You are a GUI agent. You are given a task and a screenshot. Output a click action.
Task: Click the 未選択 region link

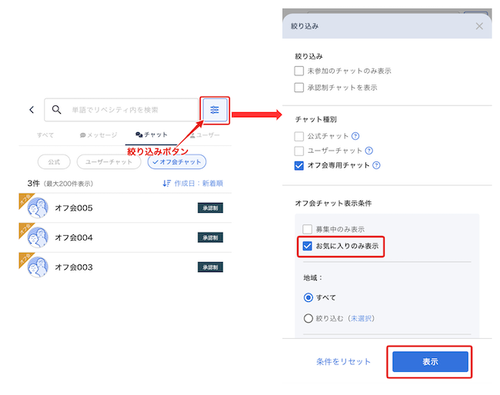click(x=362, y=318)
